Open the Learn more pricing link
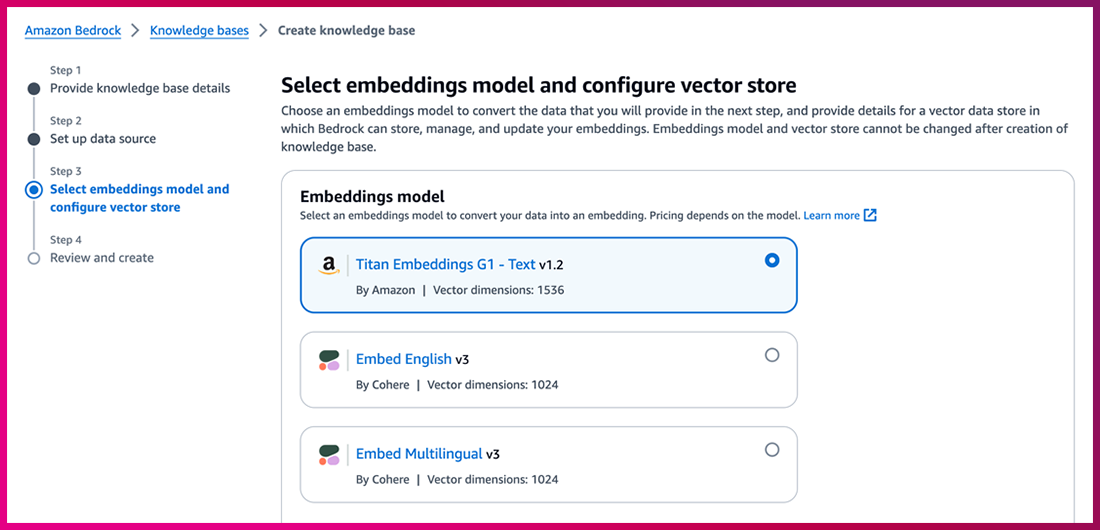1100x530 pixels. point(831,215)
